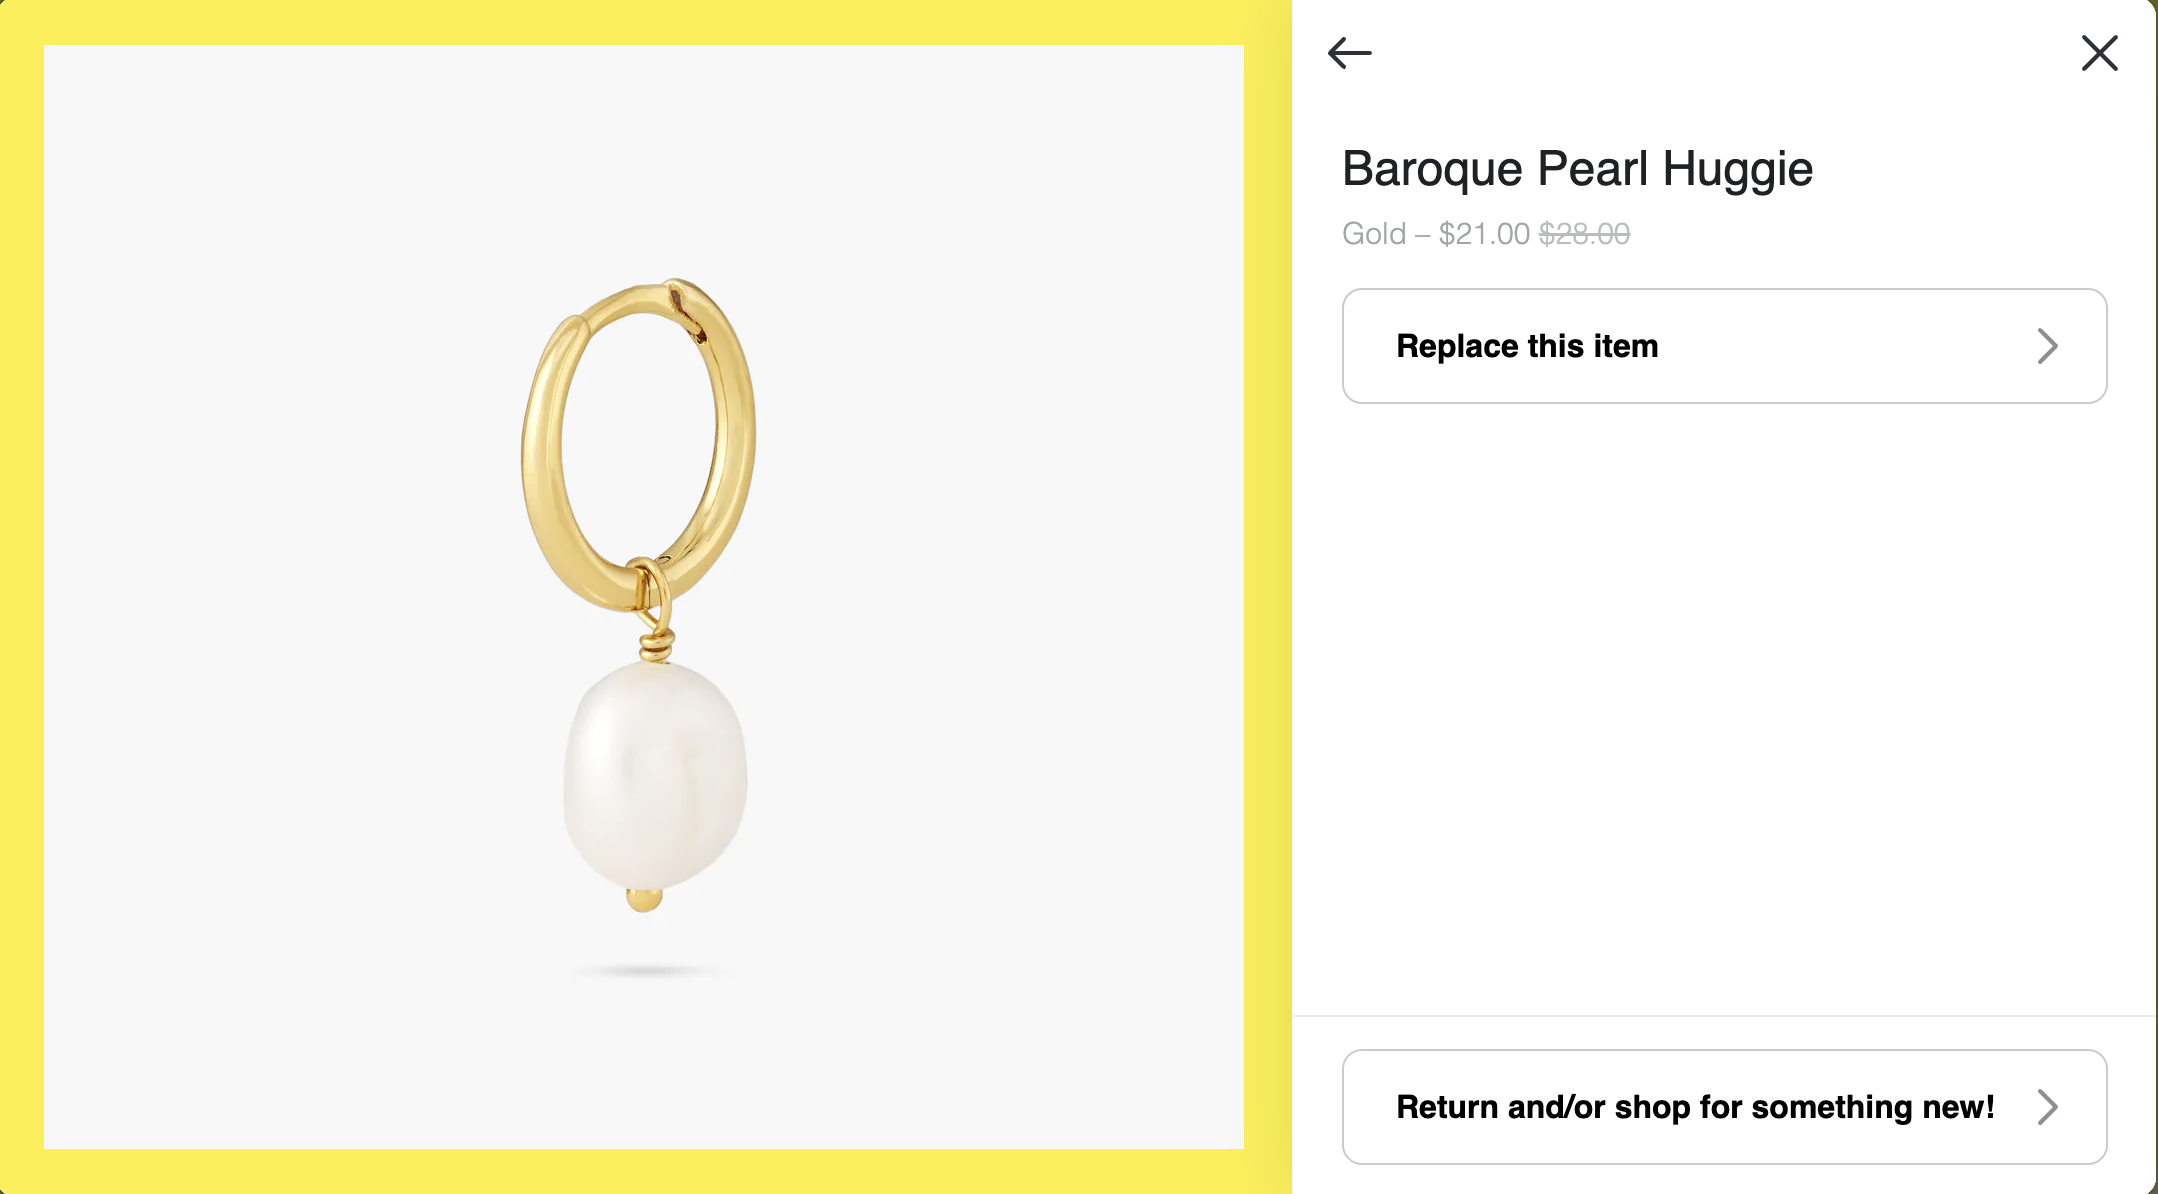Click the crossed-out $28.00 original price
The width and height of the screenshot is (2158, 1194).
click(1584, 234)
